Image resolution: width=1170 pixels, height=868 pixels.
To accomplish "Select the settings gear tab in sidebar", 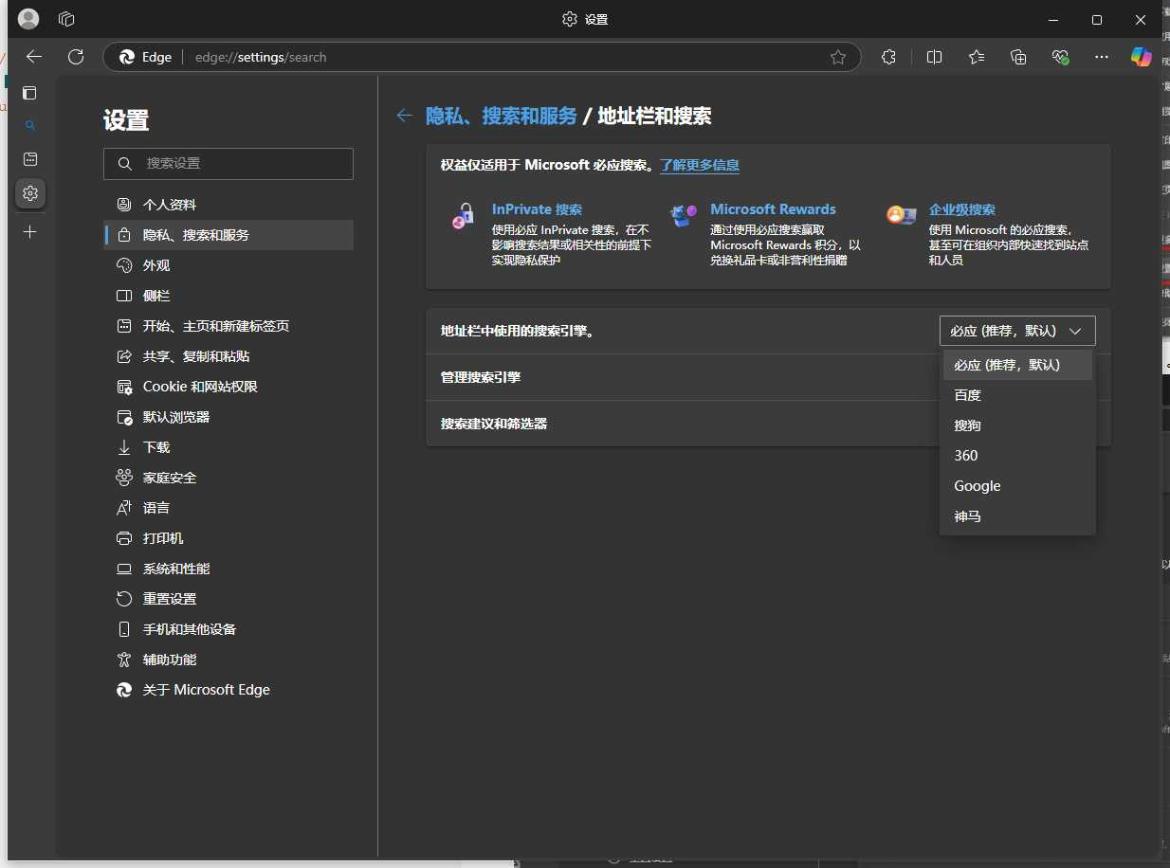I will coord(30,193).
